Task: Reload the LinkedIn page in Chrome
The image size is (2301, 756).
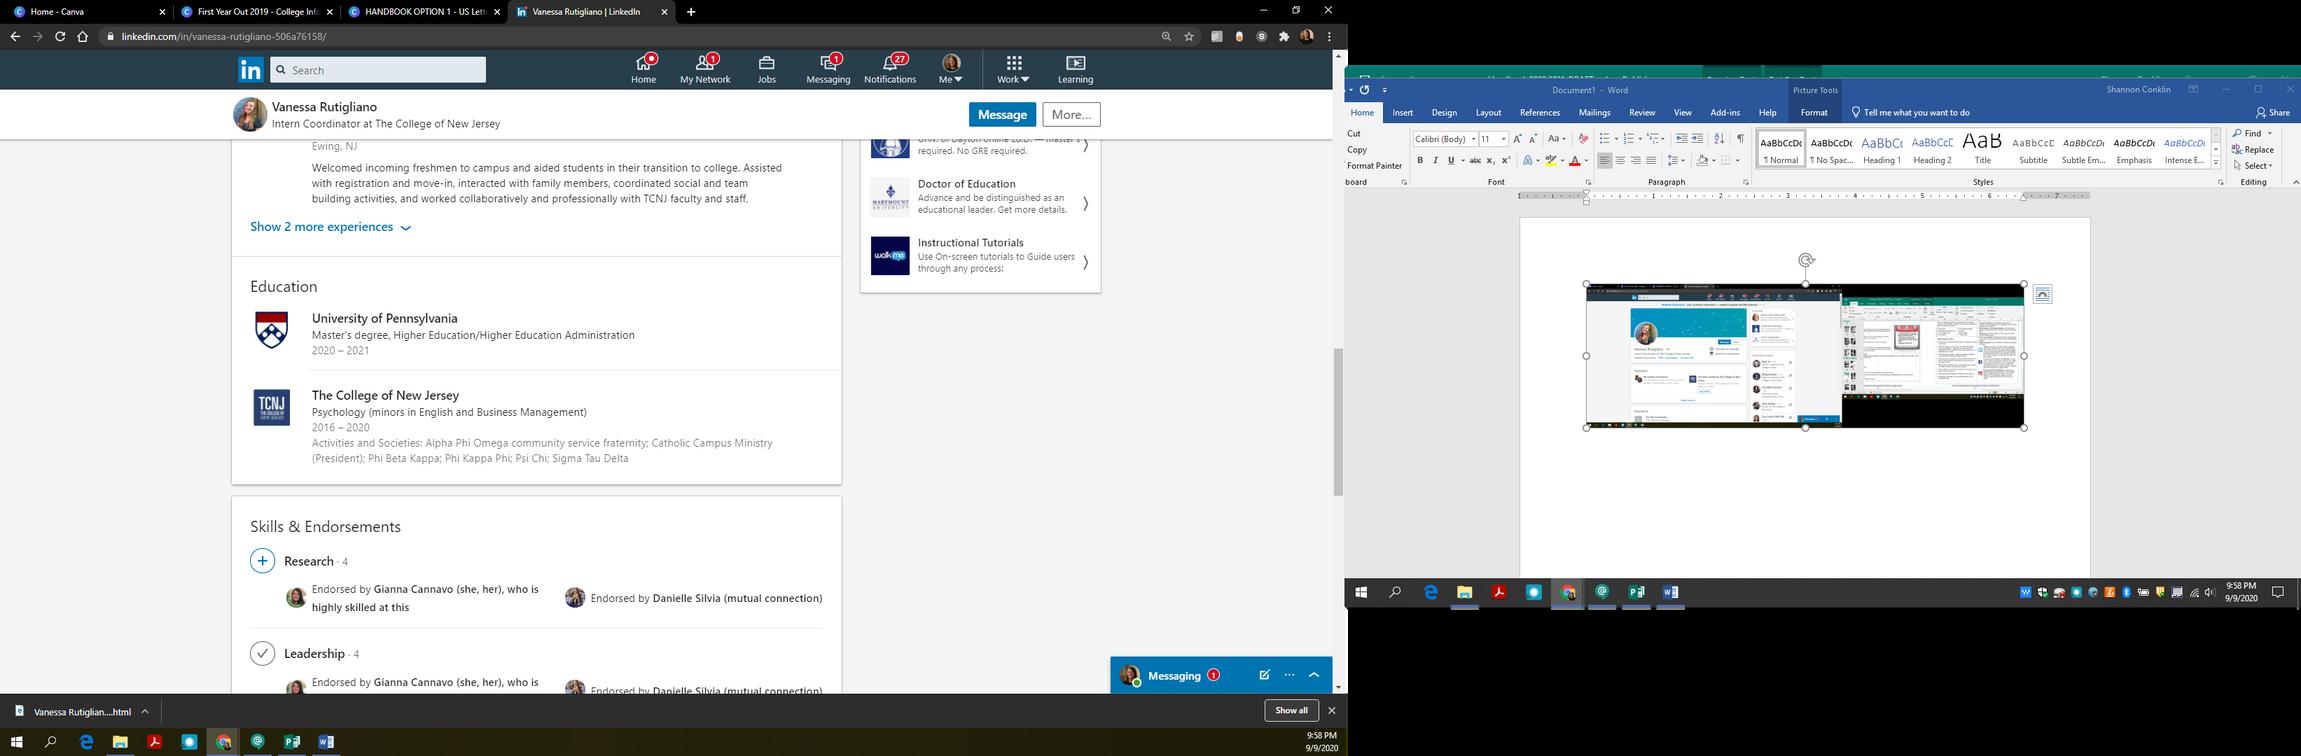Action: point(60,36)
